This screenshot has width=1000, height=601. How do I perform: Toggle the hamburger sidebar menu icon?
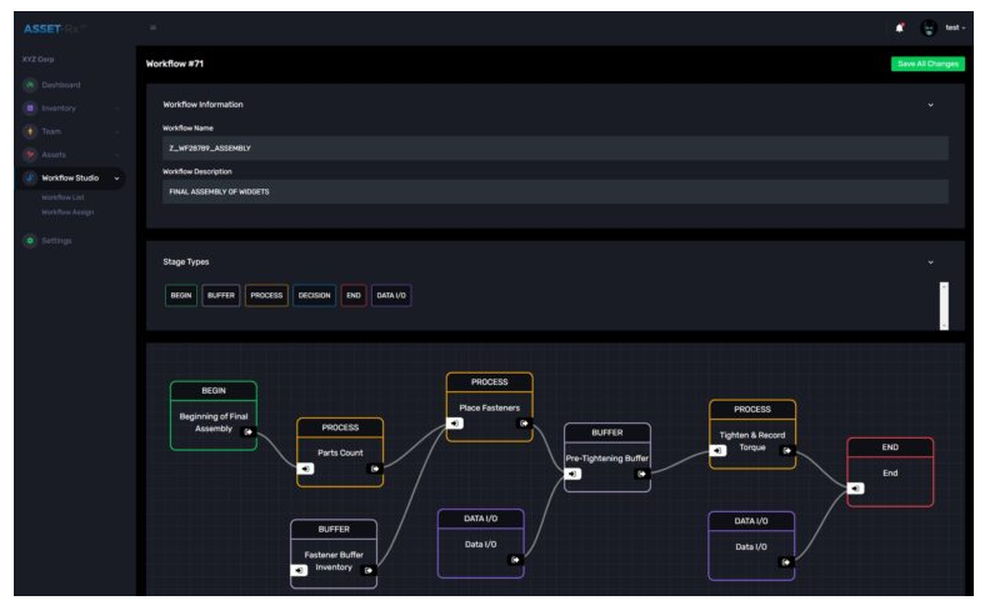(x=153, y=27)
